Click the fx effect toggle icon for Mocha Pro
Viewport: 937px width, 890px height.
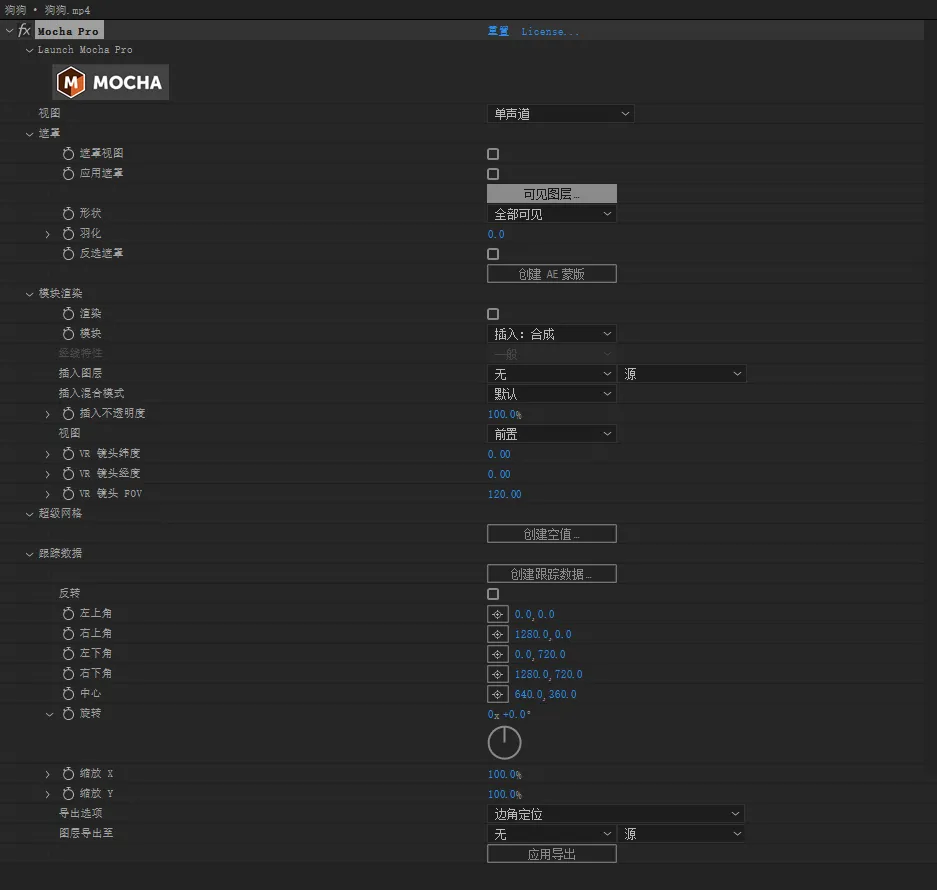(x=24, y=31)
